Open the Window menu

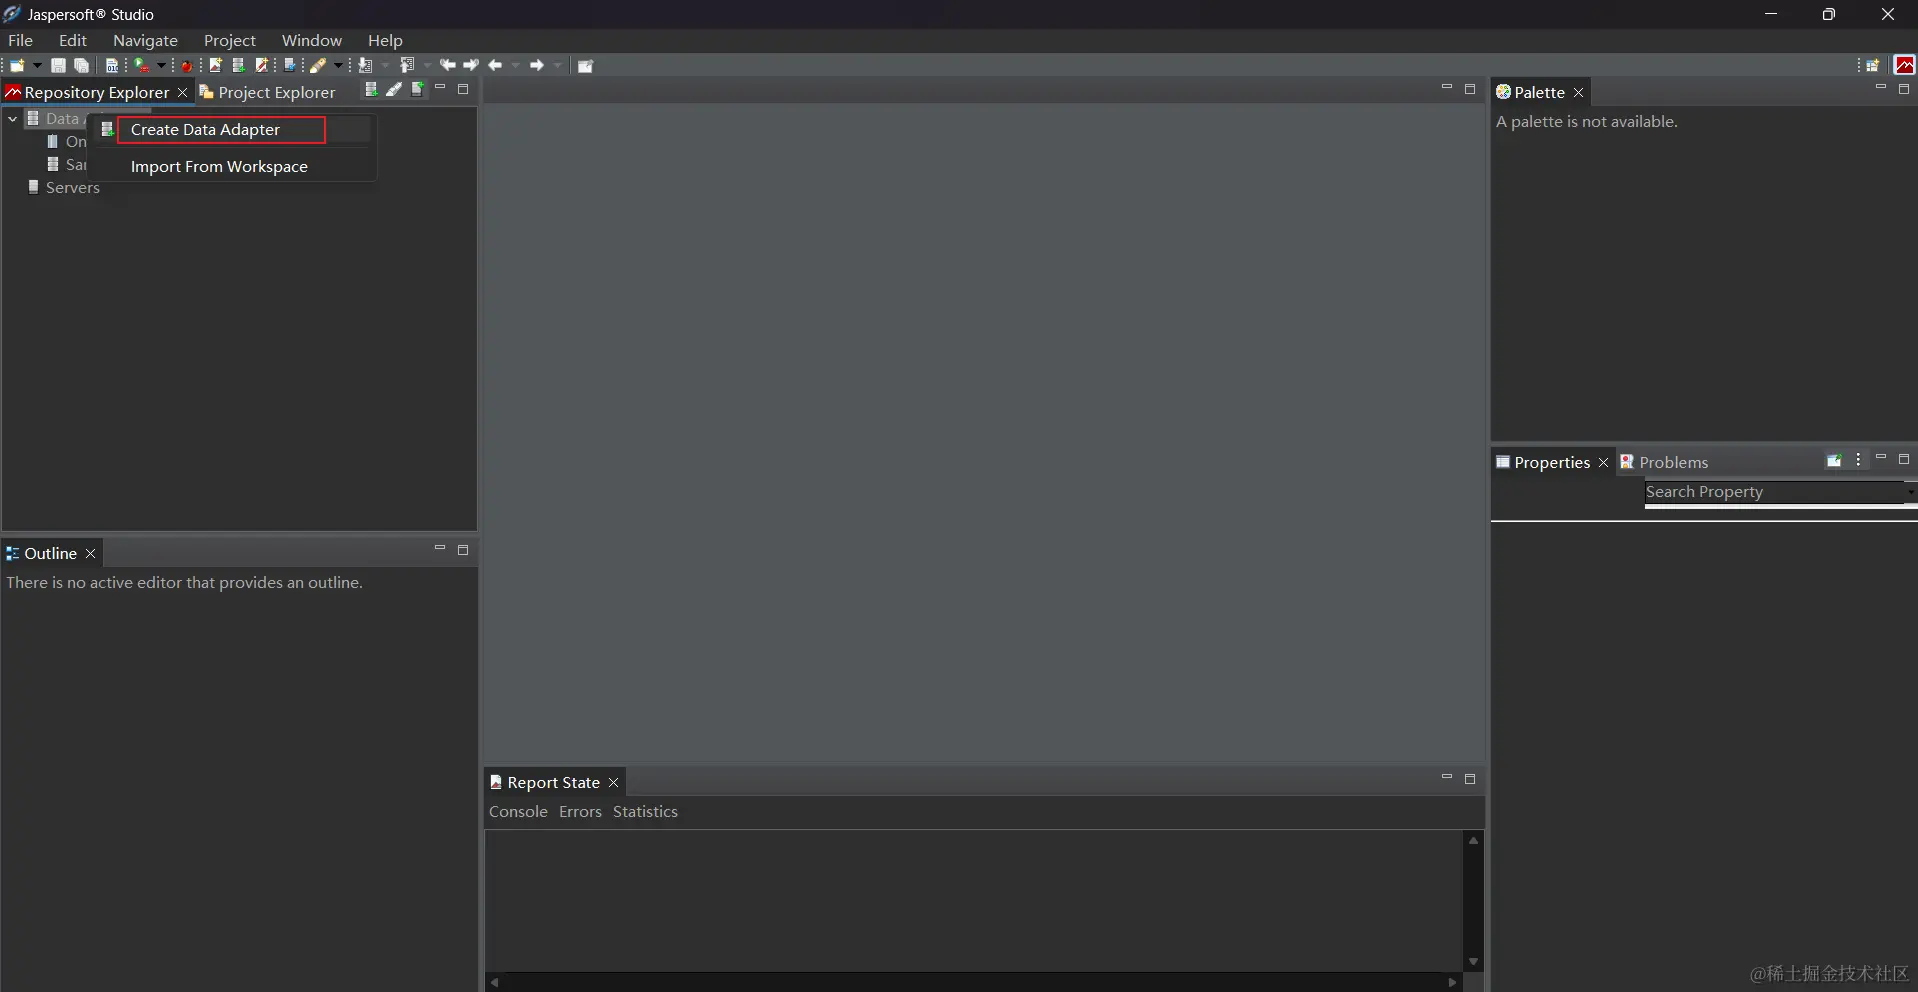[x=312, y=40]
